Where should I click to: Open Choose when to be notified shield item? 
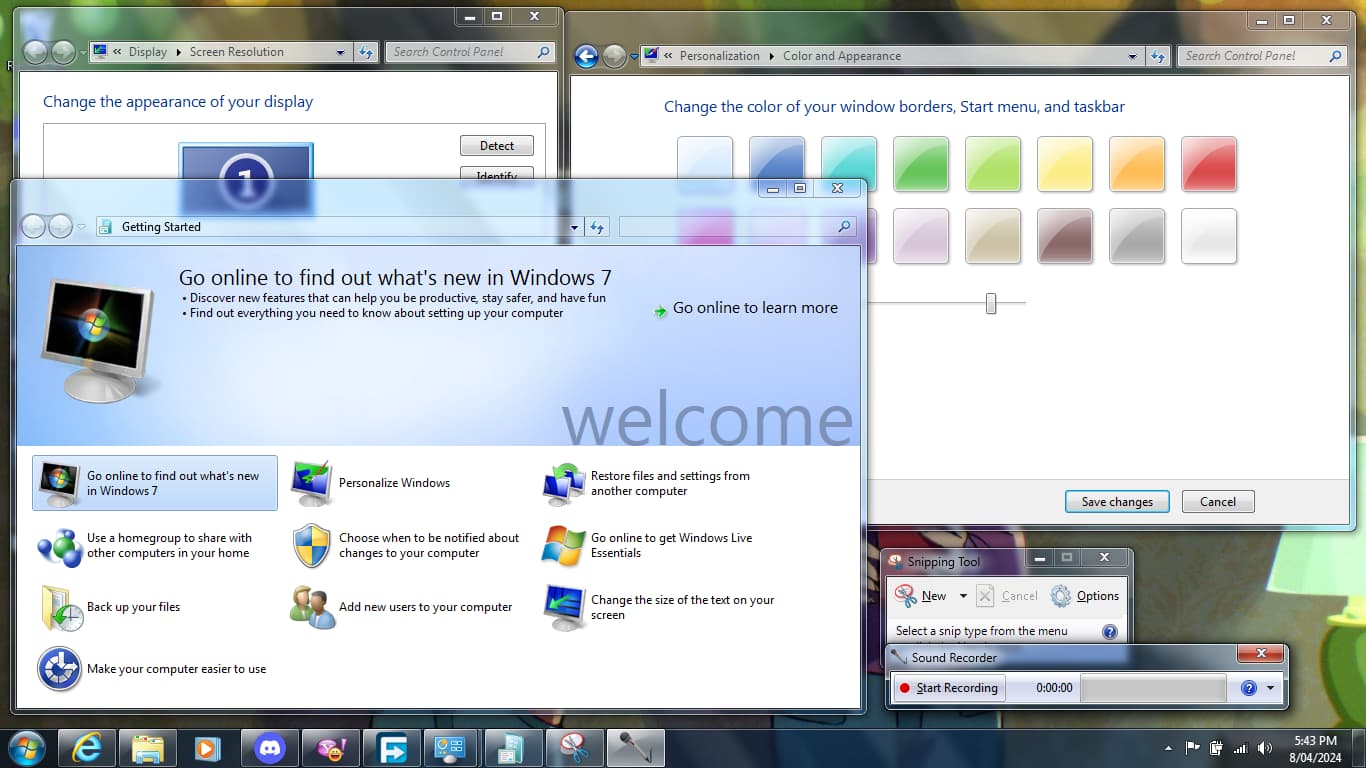click(405, 546)
